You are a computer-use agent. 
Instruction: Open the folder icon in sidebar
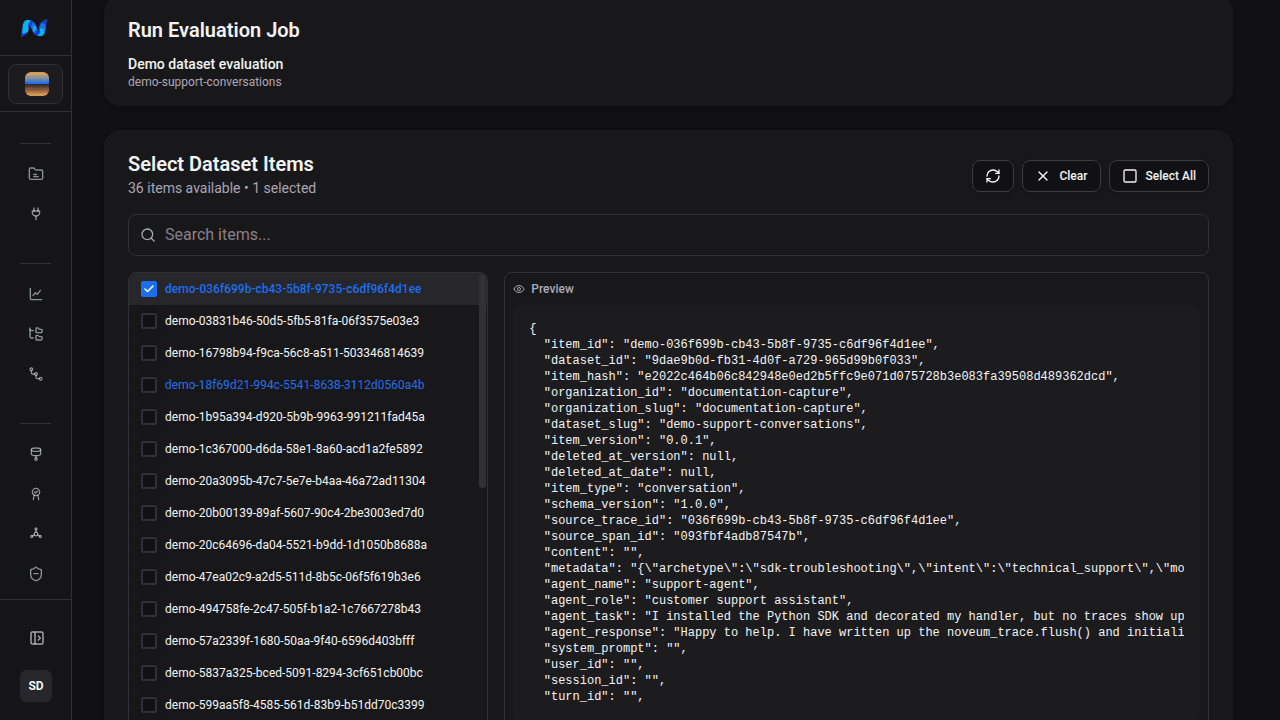click(36, 174)
